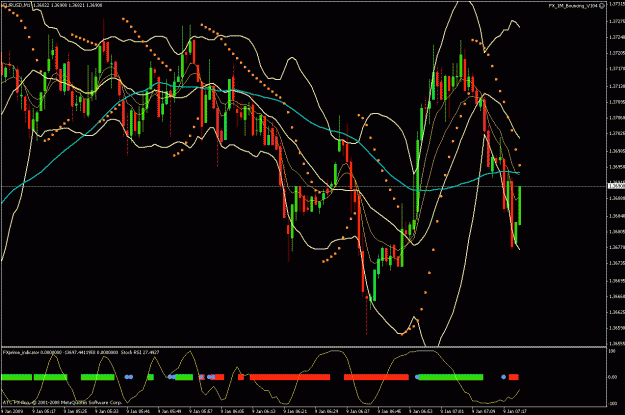Click the 9 Jan 07:17 time label

pos(515,411)
